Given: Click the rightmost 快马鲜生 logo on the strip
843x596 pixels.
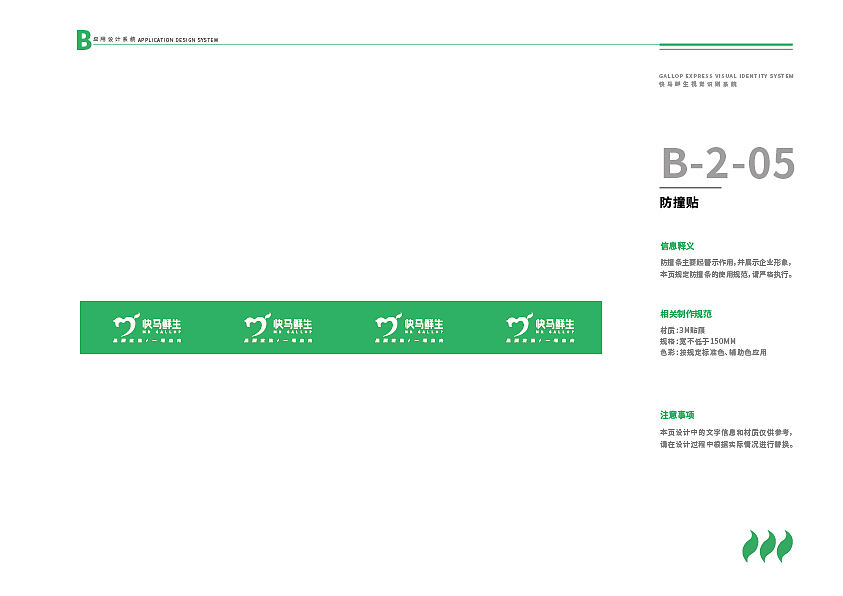Looking at the screenshot, I should coord(540,328).
